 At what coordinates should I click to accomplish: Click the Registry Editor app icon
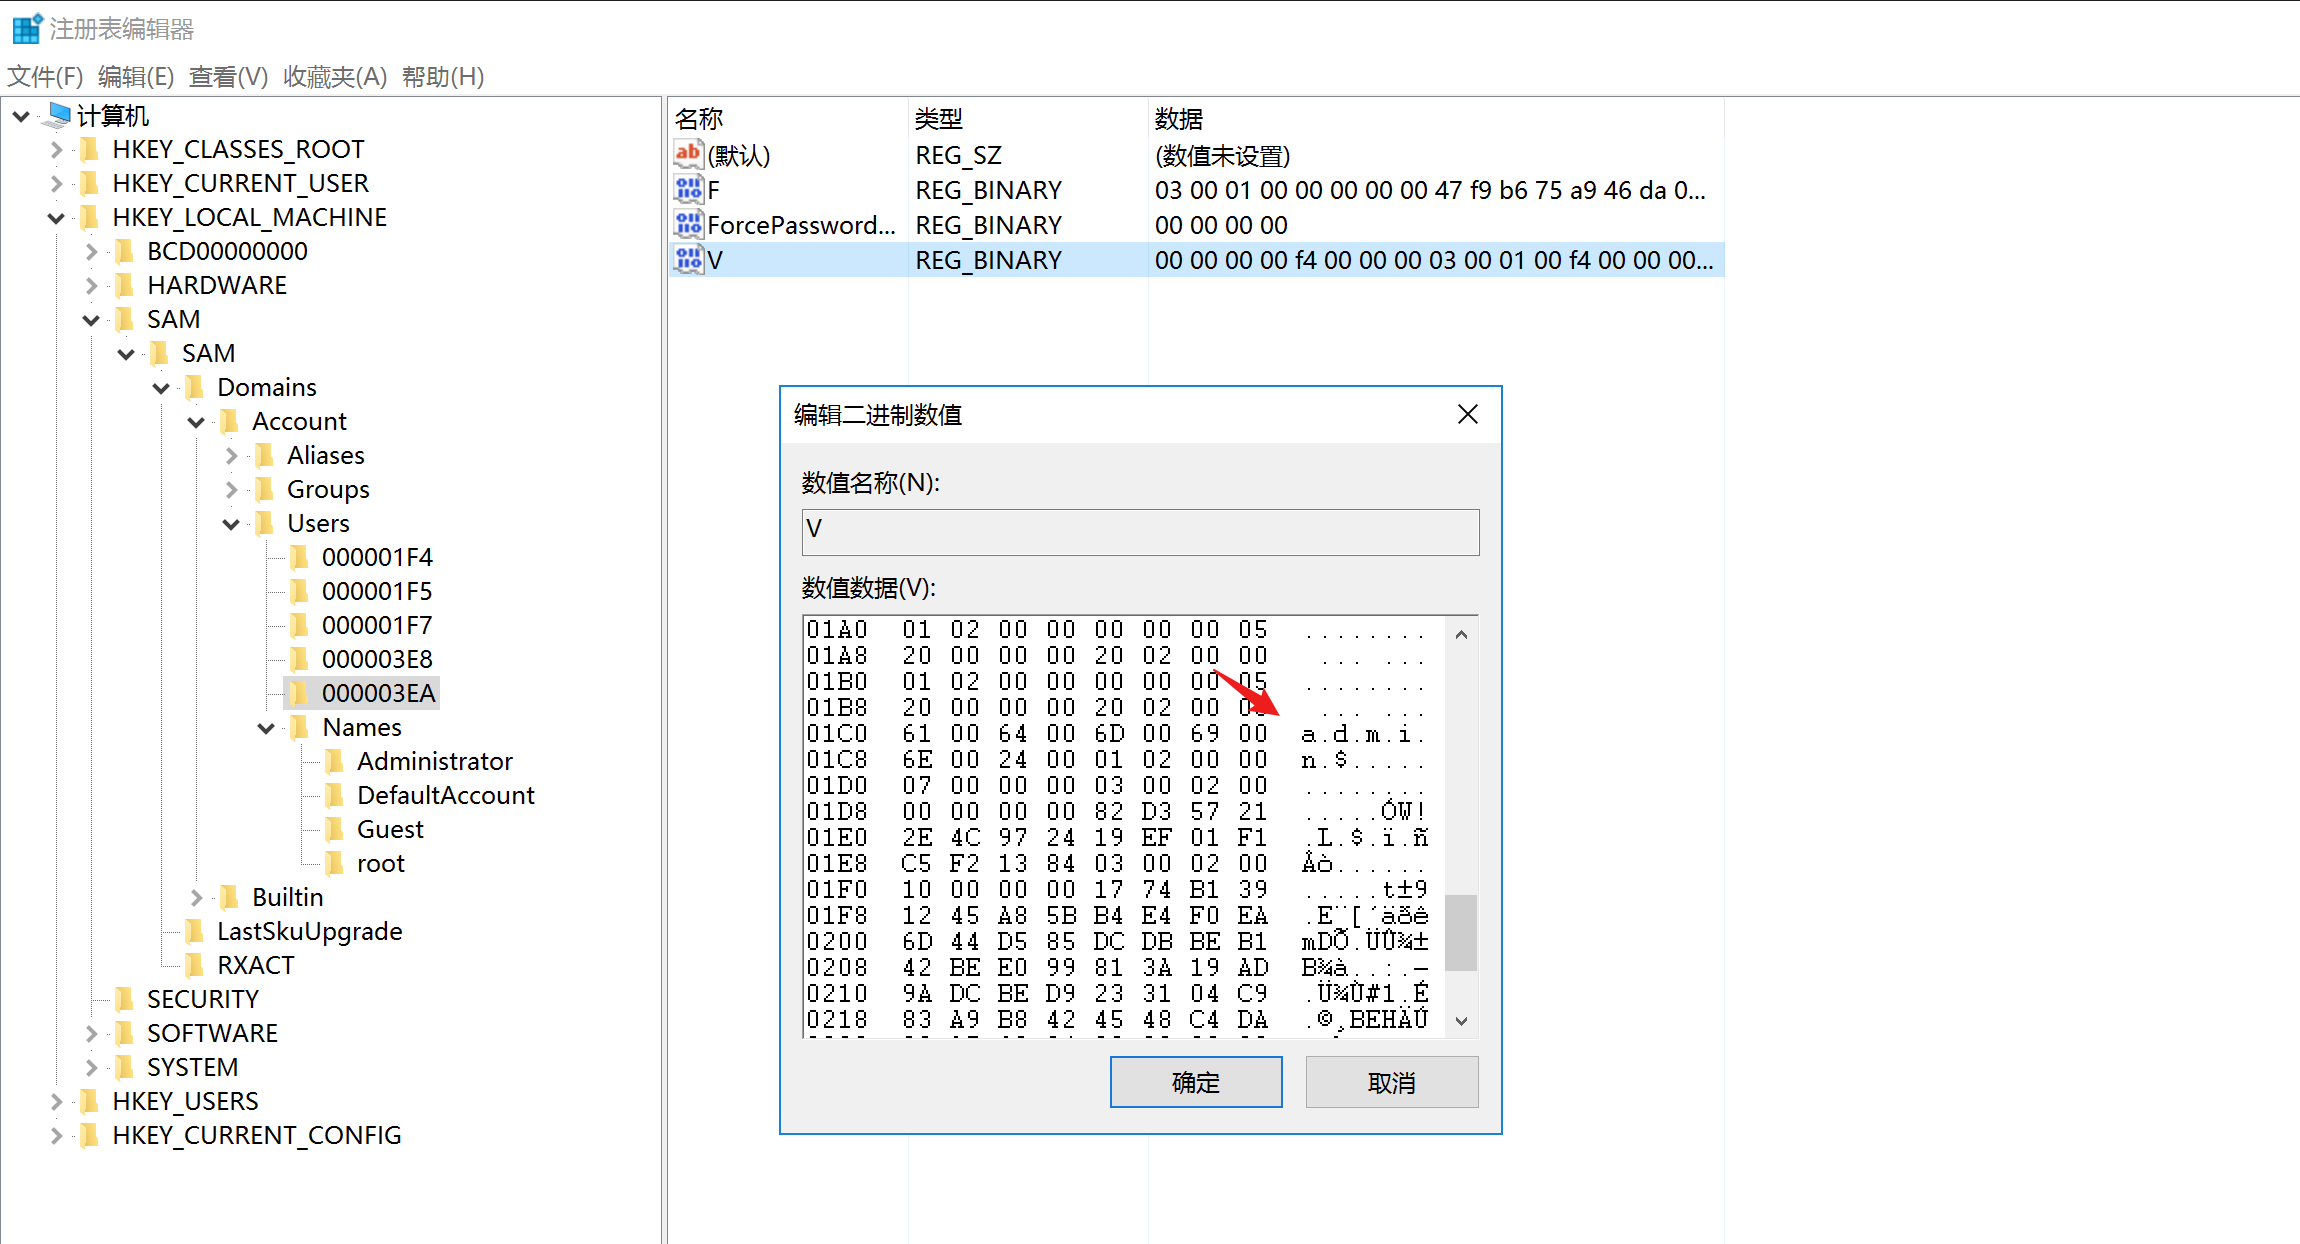27,28
